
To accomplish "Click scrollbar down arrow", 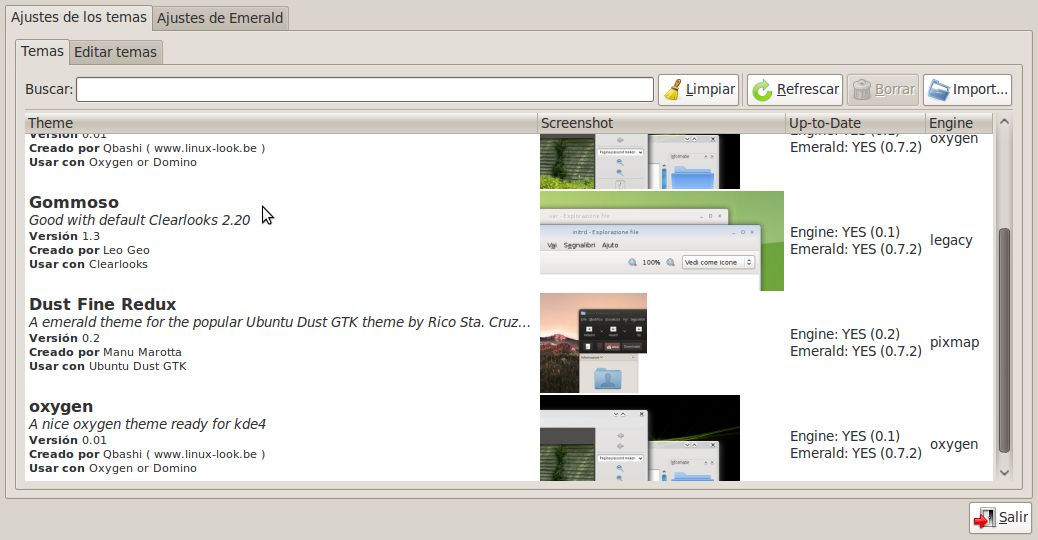I will 1004,472.
